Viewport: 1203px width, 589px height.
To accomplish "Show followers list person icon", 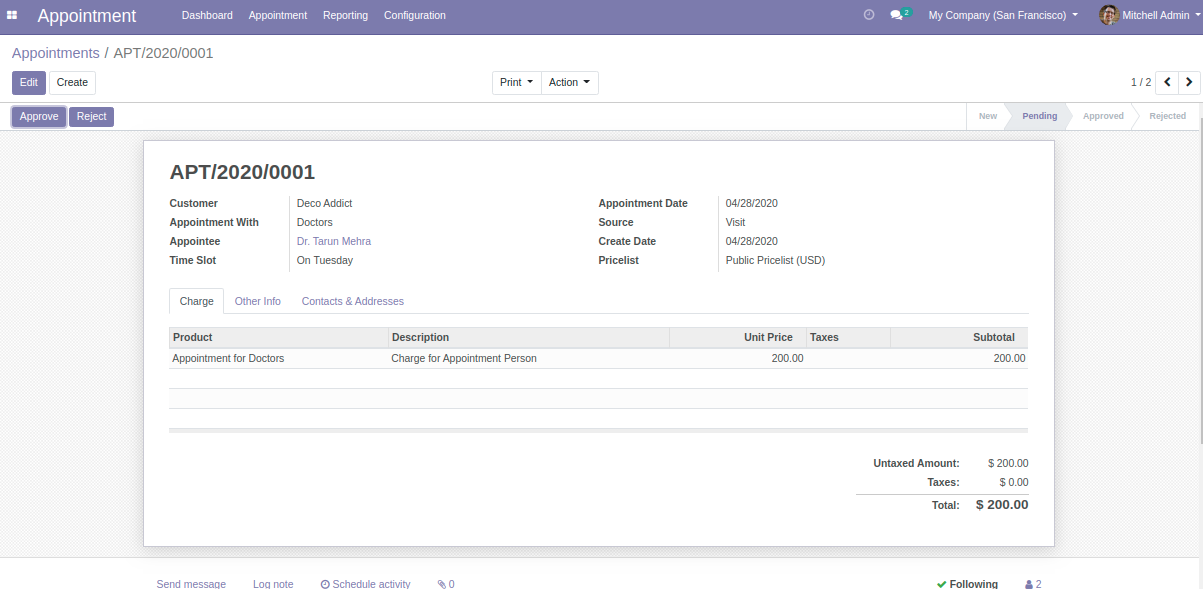I will point(1029,584).
